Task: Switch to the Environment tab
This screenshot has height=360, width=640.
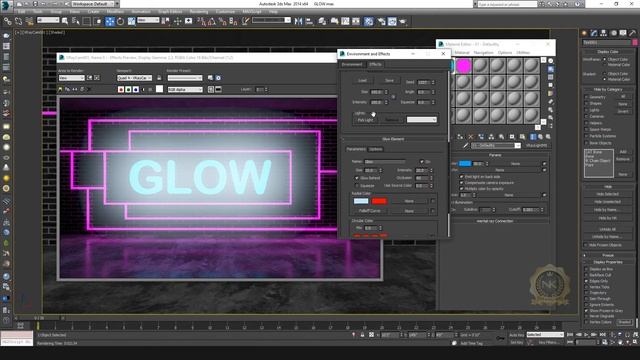Action: 352,64
